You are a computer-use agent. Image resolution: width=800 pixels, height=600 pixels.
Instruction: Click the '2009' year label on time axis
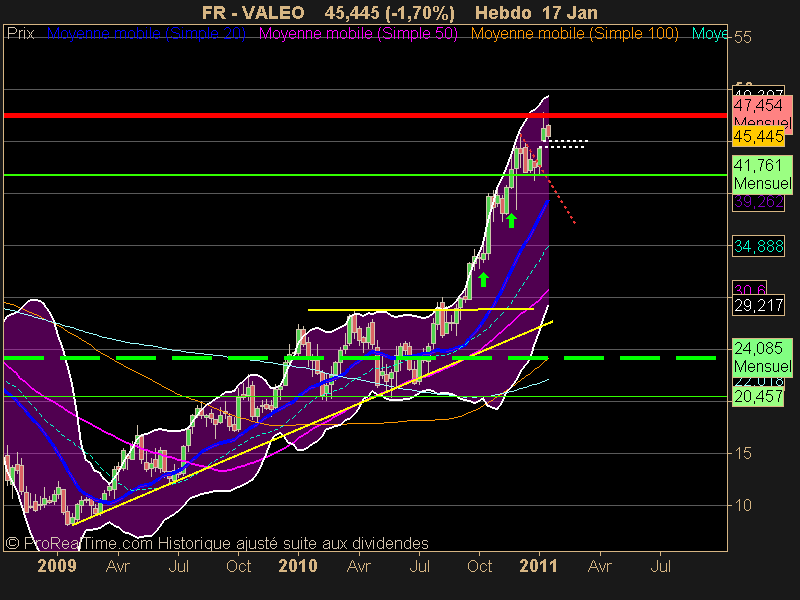57,566
